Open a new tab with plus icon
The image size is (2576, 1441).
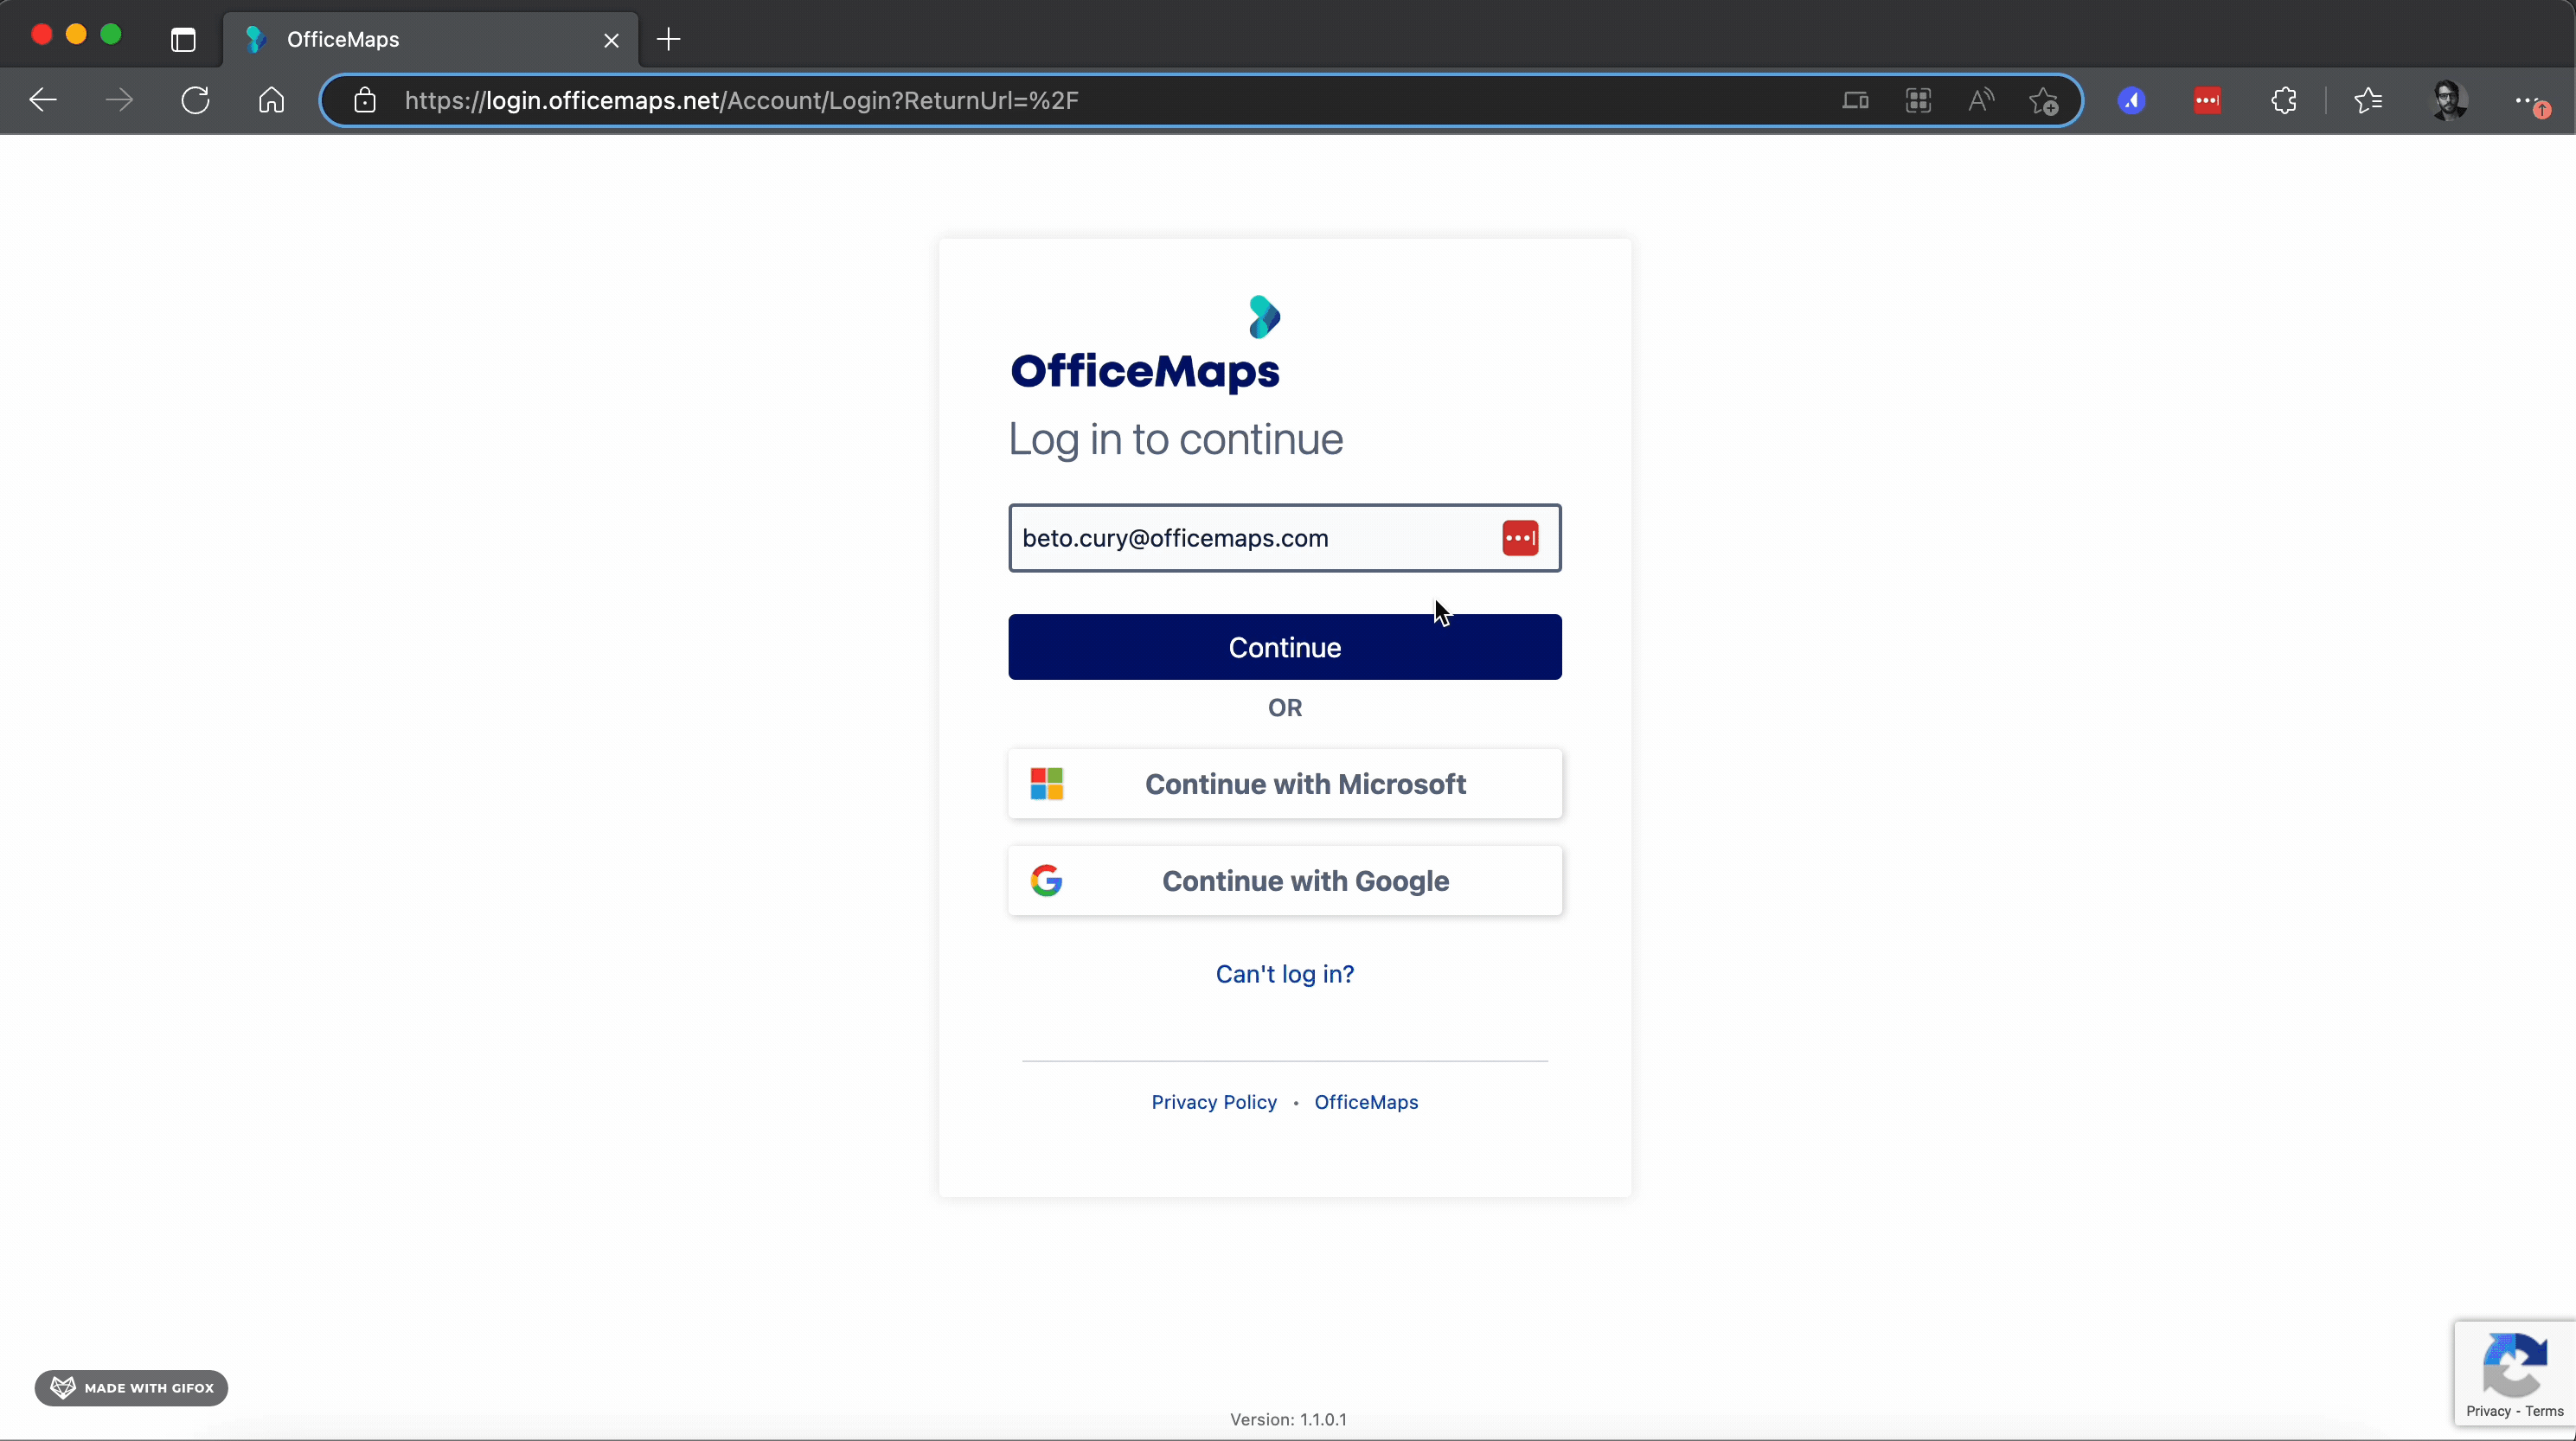click(669, 40)
